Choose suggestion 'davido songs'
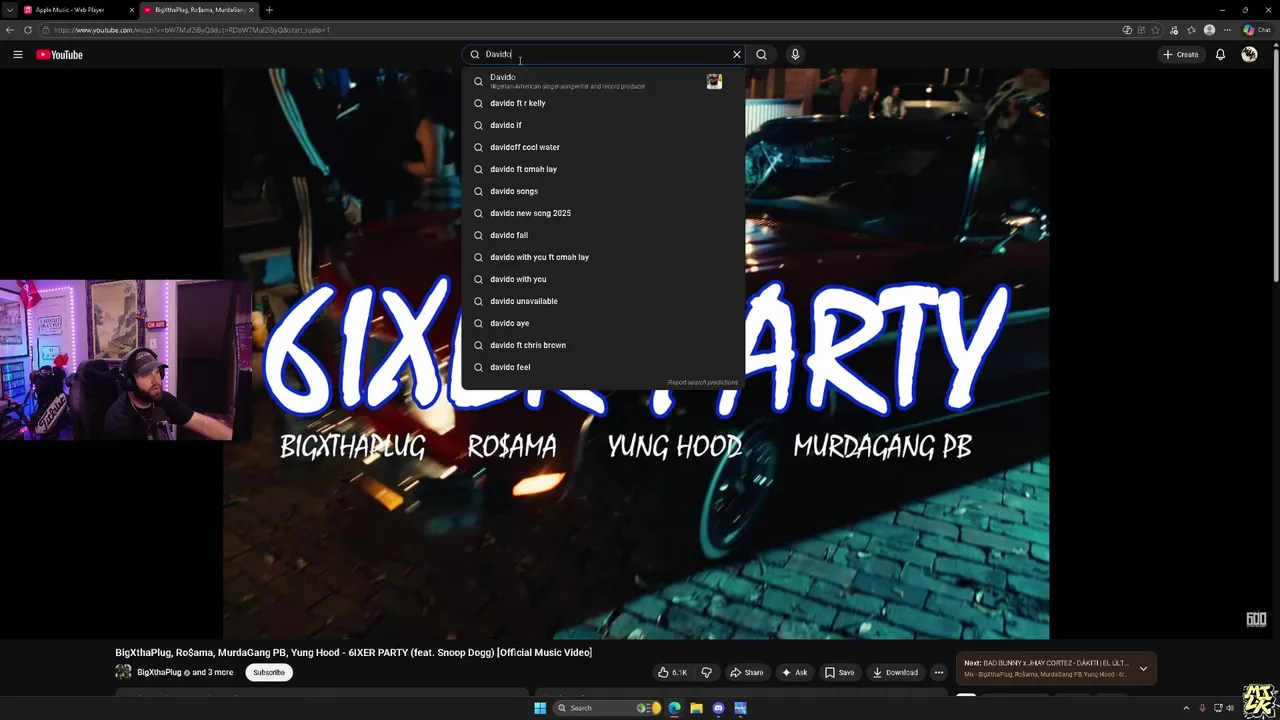The width and height of the screenshot is (1280, 720). (603, 191)
